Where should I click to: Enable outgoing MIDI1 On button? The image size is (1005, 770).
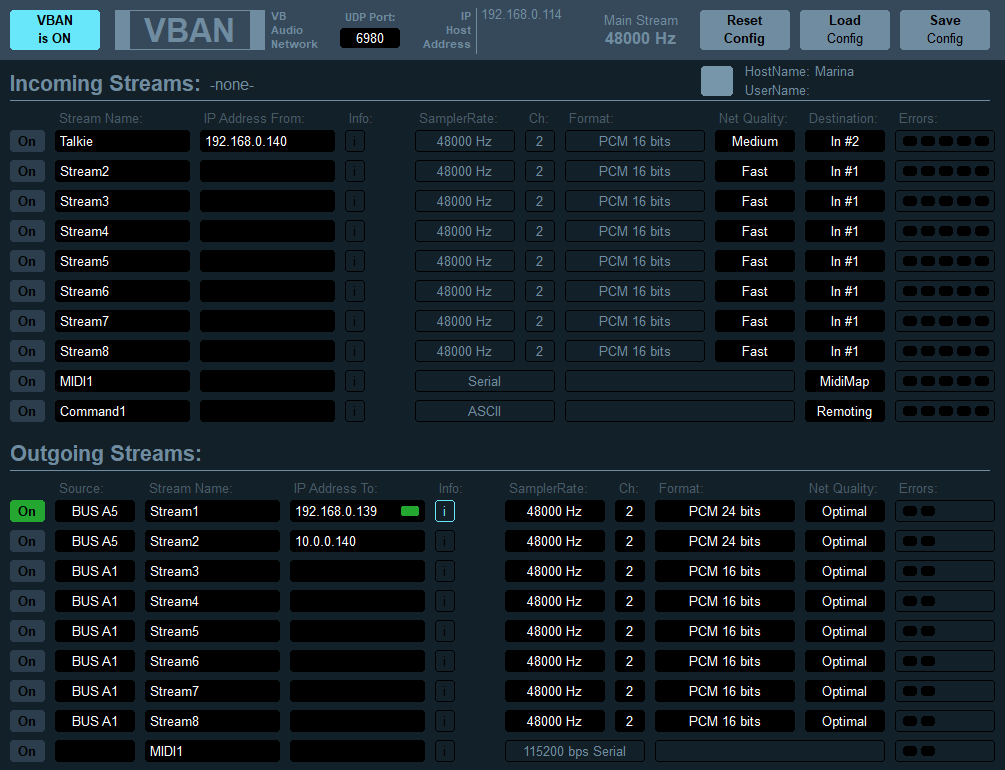tap(27, 751)
